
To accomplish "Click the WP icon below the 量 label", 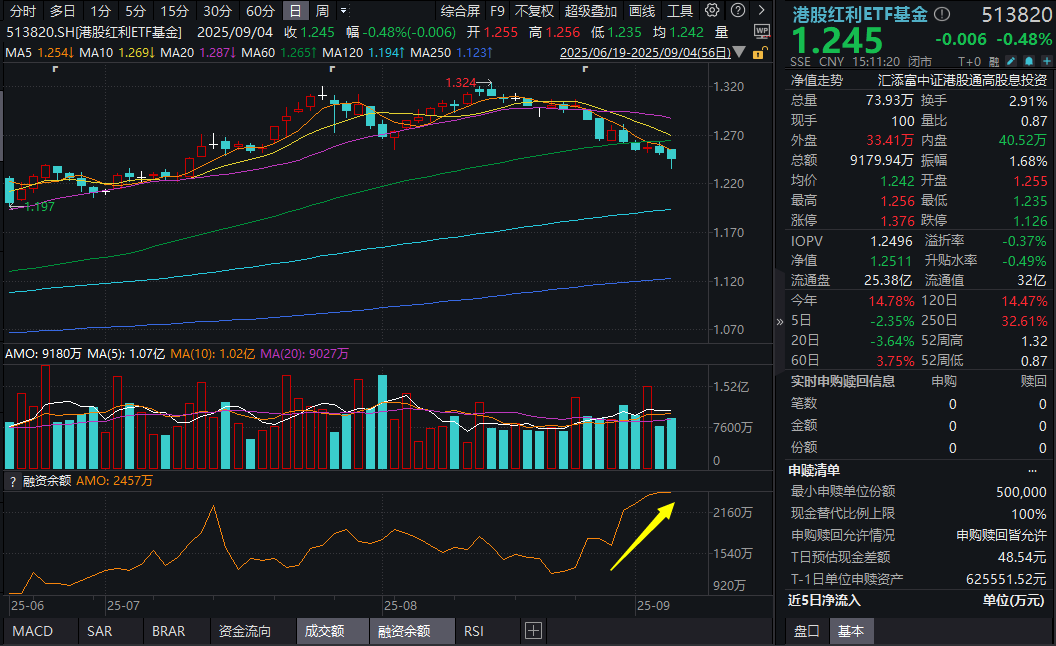I will 762,31.
